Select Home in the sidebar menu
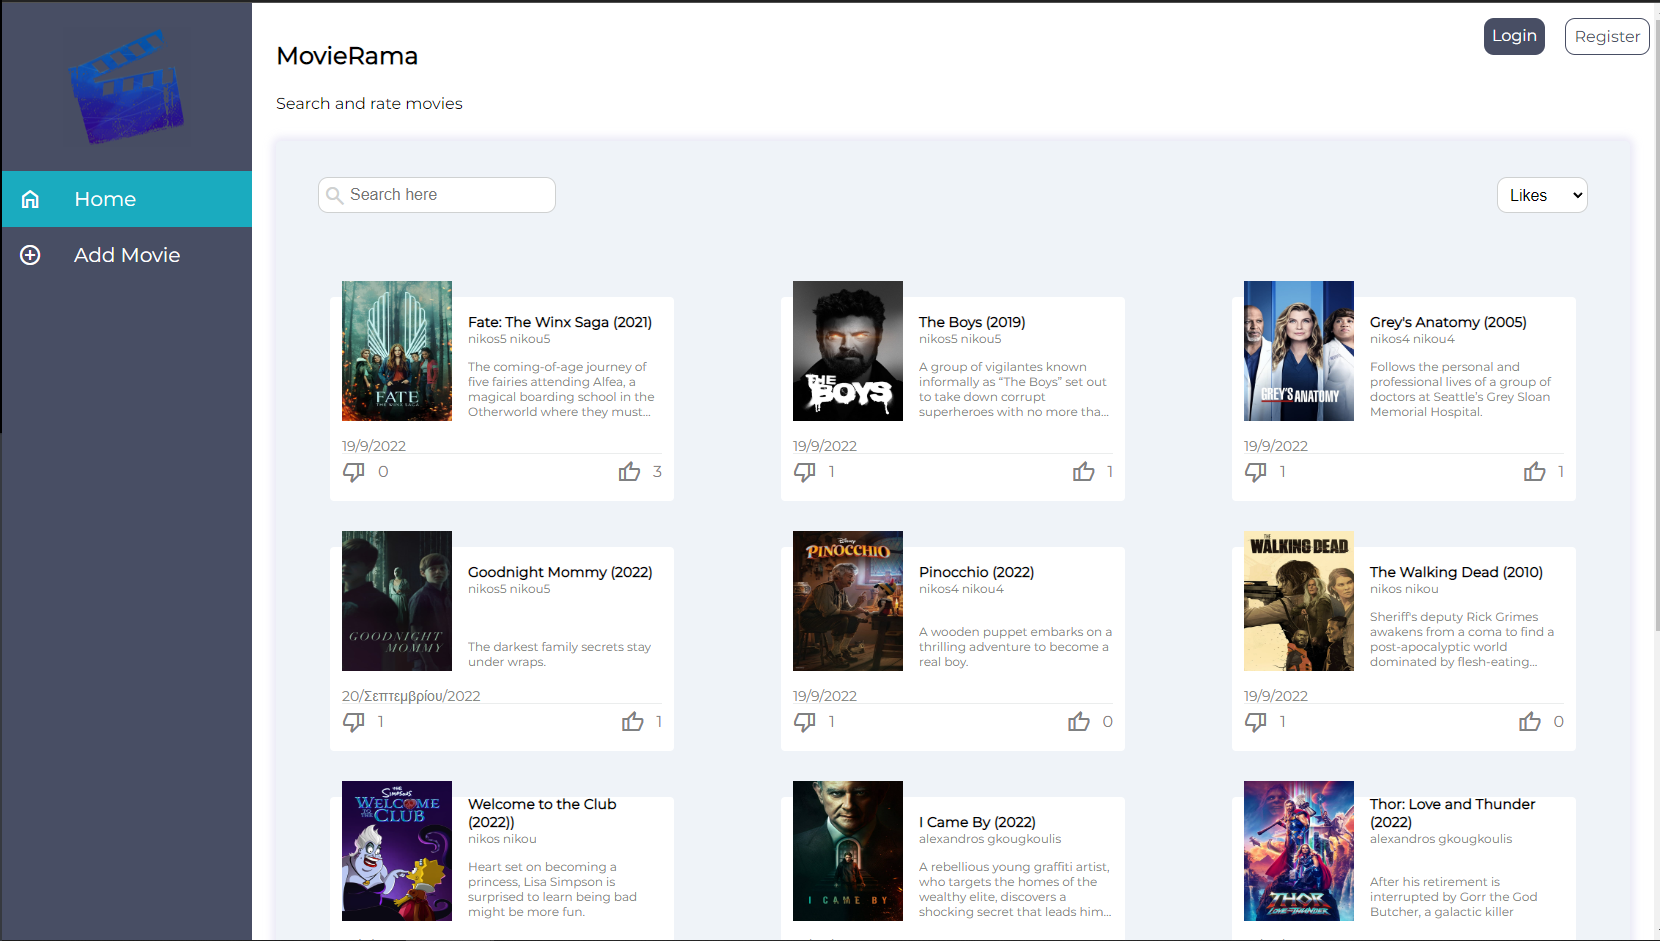 click(x=104, y=199)
